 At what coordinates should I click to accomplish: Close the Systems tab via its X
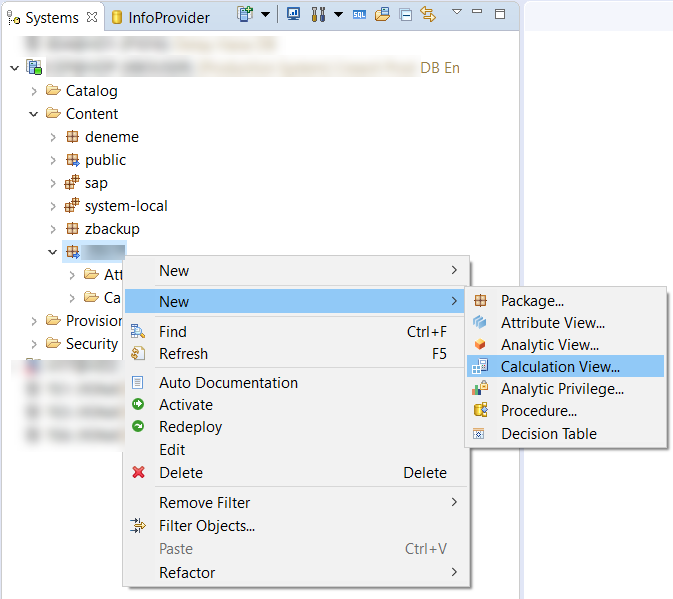click(x=92, y=17)
